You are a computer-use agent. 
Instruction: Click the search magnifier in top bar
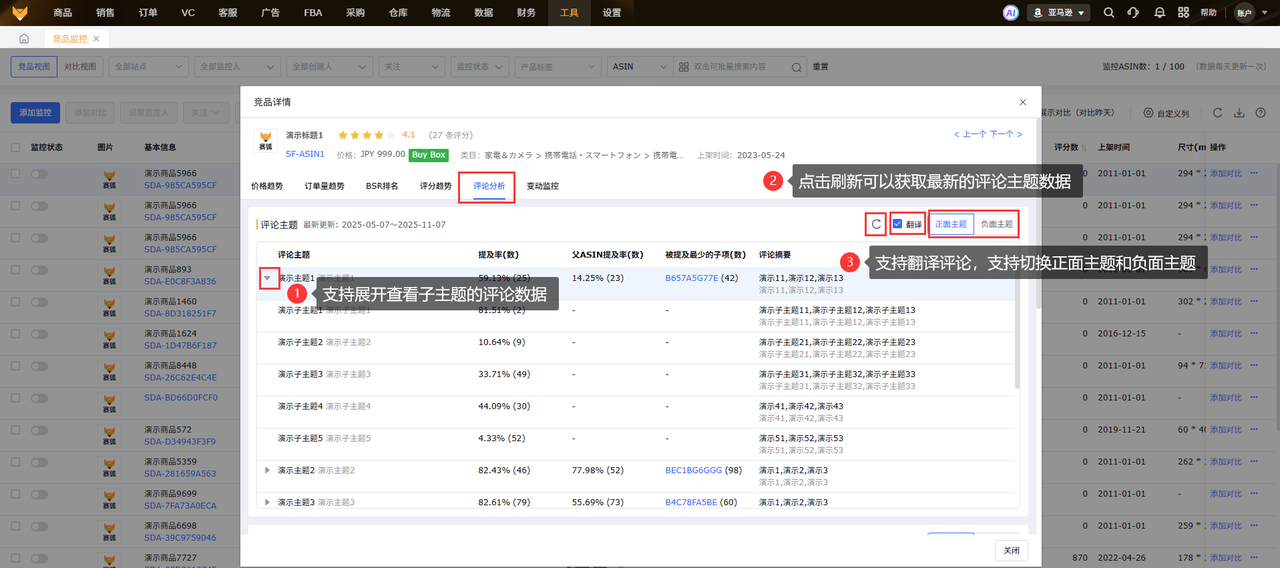coord(1108,13)
